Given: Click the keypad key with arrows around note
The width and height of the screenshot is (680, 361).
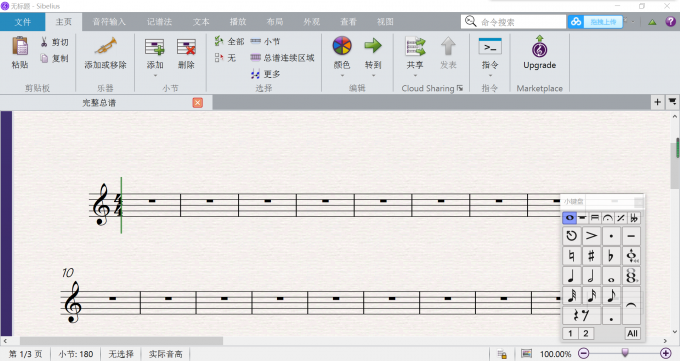Looking at the screenshot, I should coord(631,256).
